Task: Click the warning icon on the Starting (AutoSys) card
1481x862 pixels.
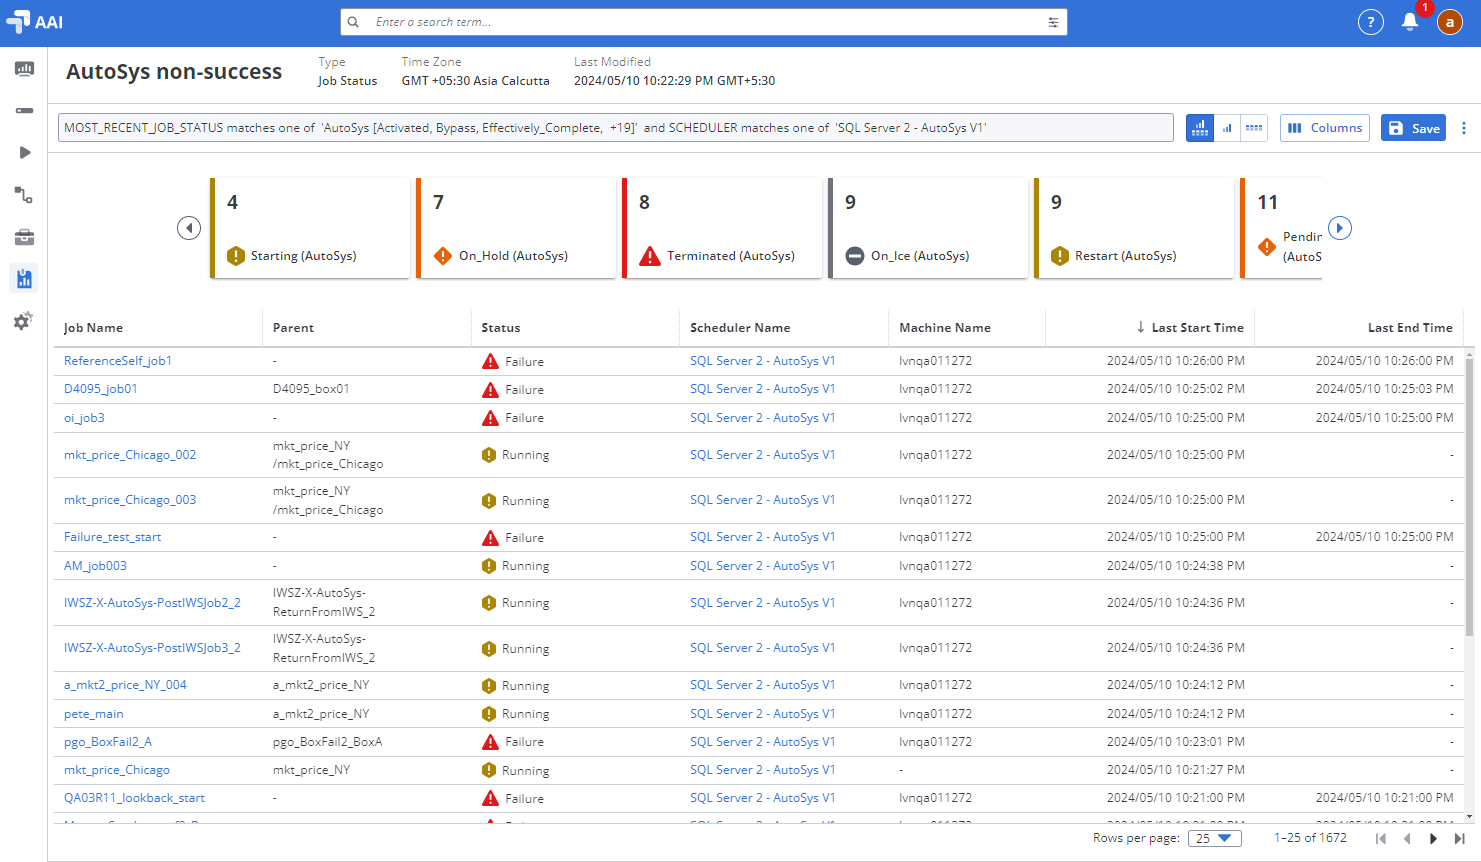Action: [x=236, y=256]
